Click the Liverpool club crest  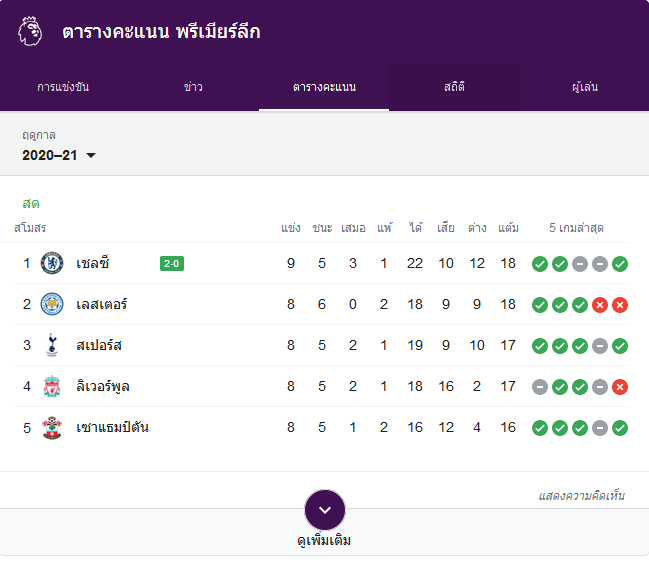(x=52, y=386)
